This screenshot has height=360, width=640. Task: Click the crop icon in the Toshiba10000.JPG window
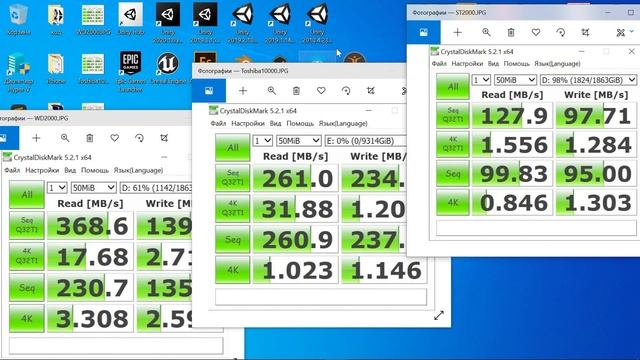371,91
